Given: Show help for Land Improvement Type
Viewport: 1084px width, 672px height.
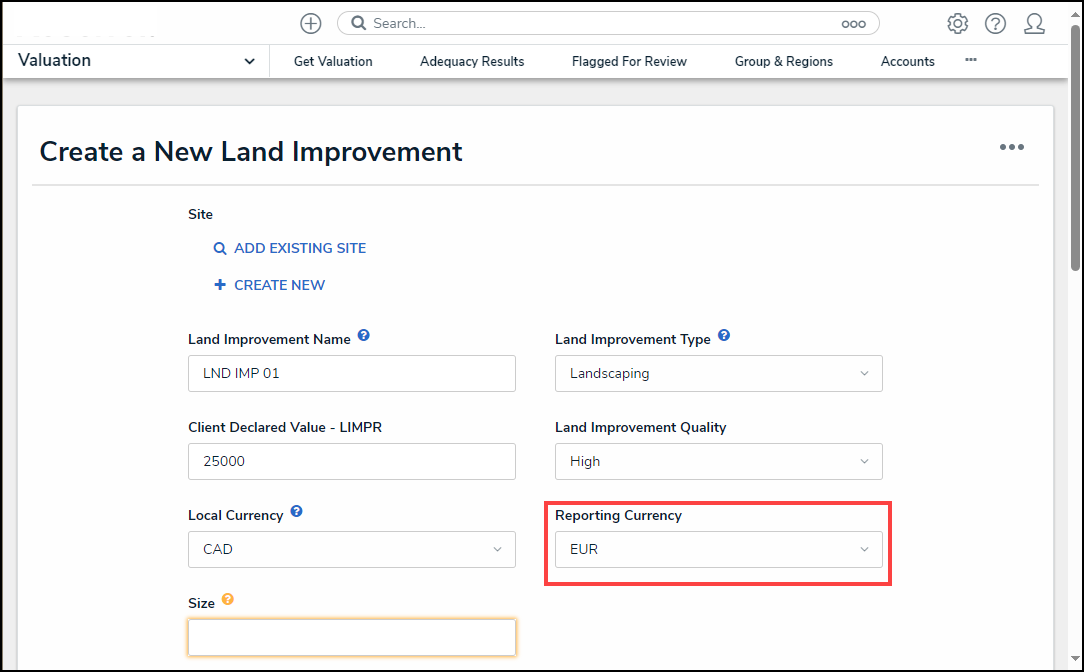Looking at the screenshot, I should coord(724,336).
